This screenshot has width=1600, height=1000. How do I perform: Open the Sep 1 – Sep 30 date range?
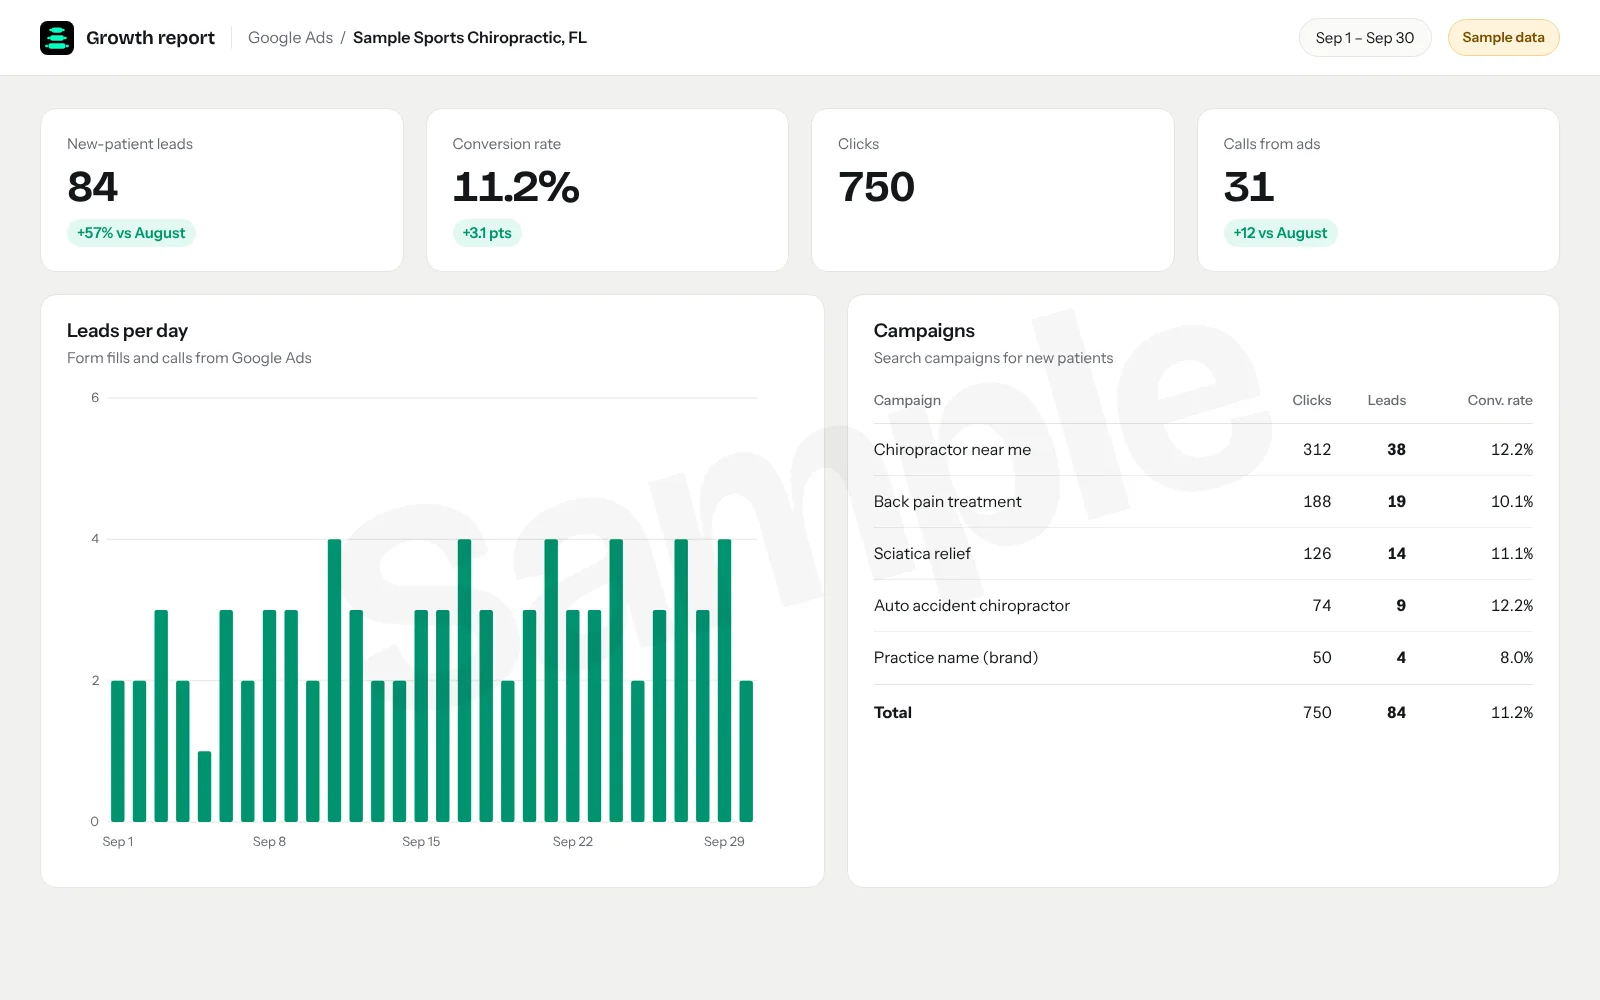[x=1365, y=38]
